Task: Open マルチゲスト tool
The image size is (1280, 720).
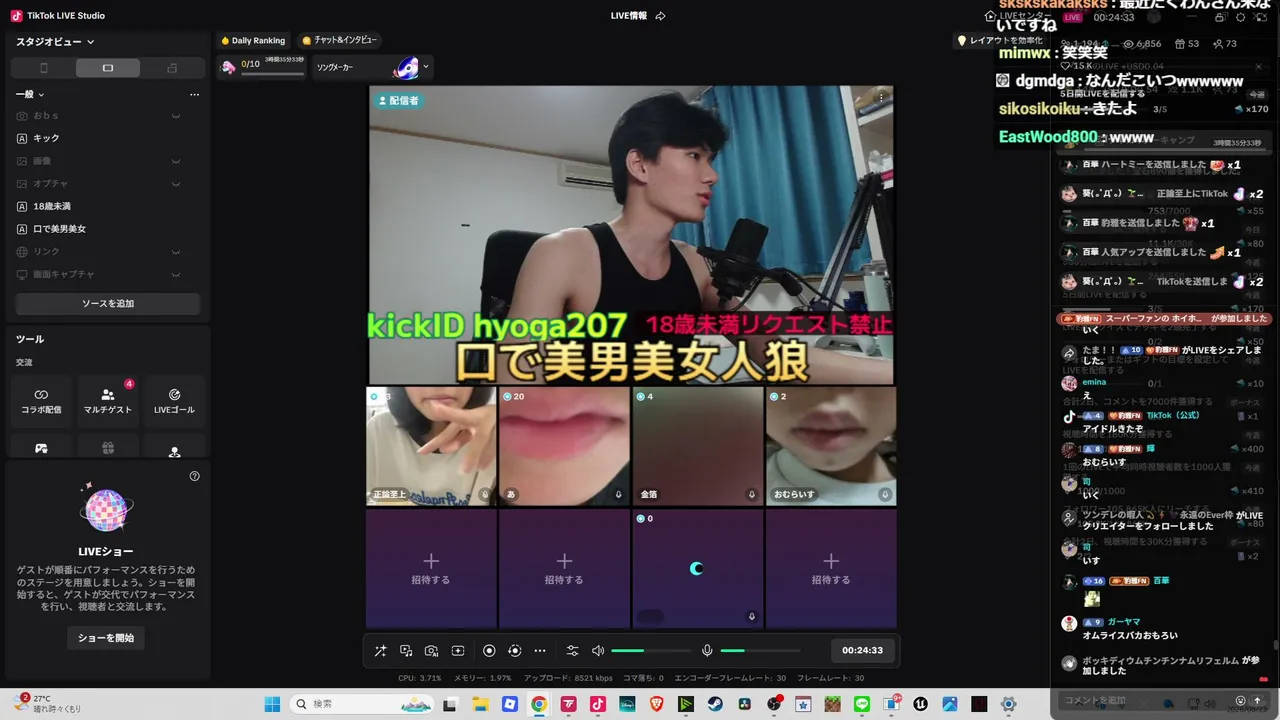Action: (108, 401)
